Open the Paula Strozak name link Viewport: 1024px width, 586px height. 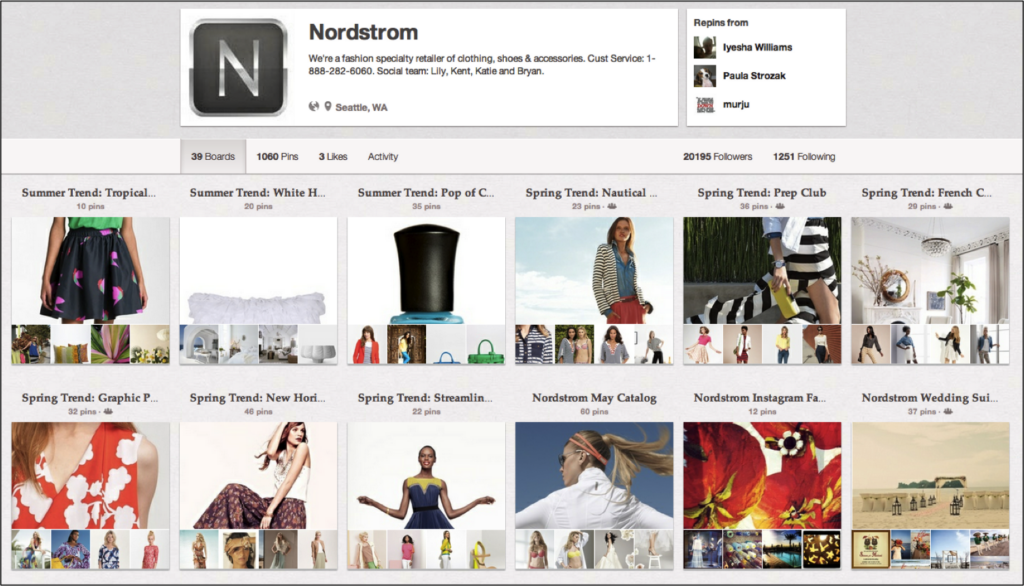[757, 76]
